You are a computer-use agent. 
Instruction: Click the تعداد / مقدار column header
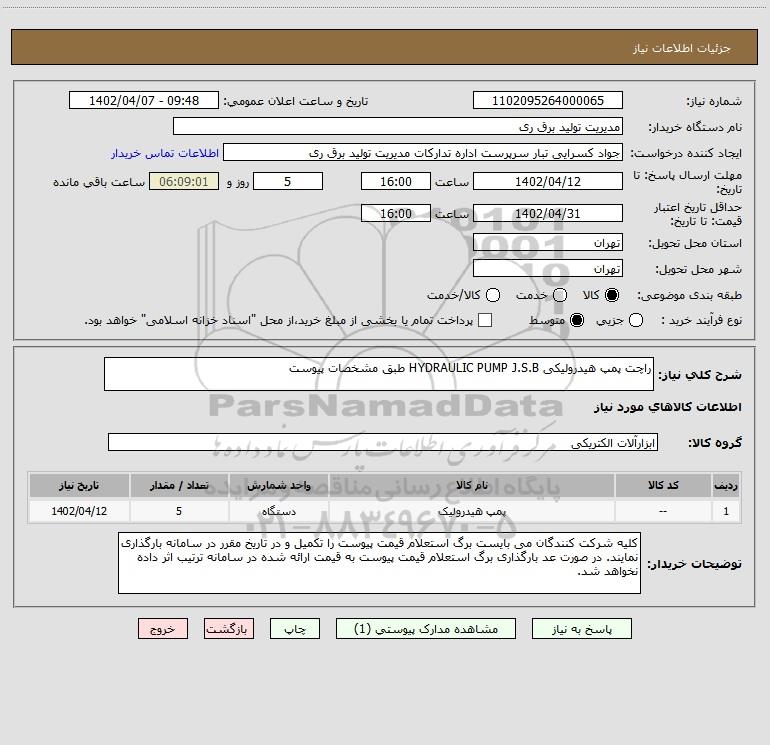[179, 486]
